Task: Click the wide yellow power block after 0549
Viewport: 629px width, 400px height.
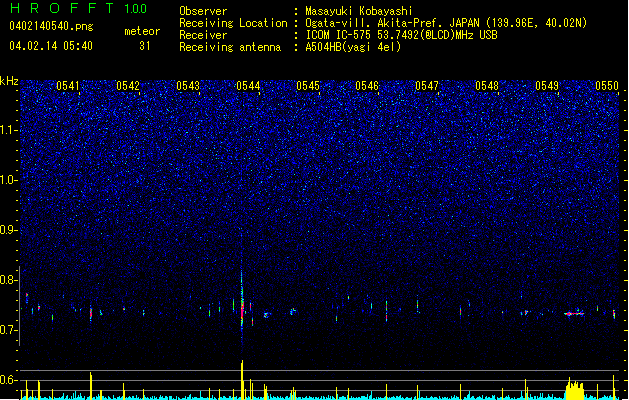Action: click(574, 388)
